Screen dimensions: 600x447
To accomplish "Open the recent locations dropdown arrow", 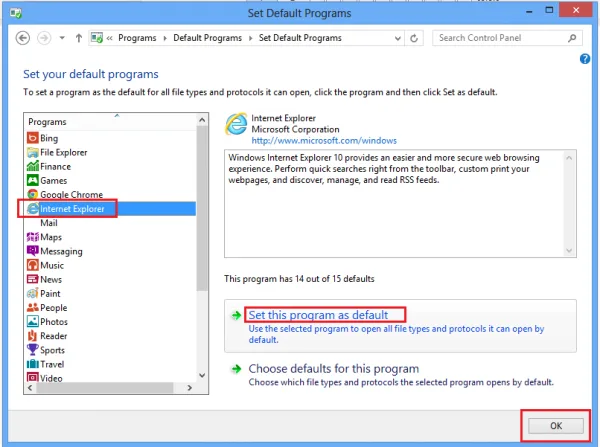I will tap(62, 38).
